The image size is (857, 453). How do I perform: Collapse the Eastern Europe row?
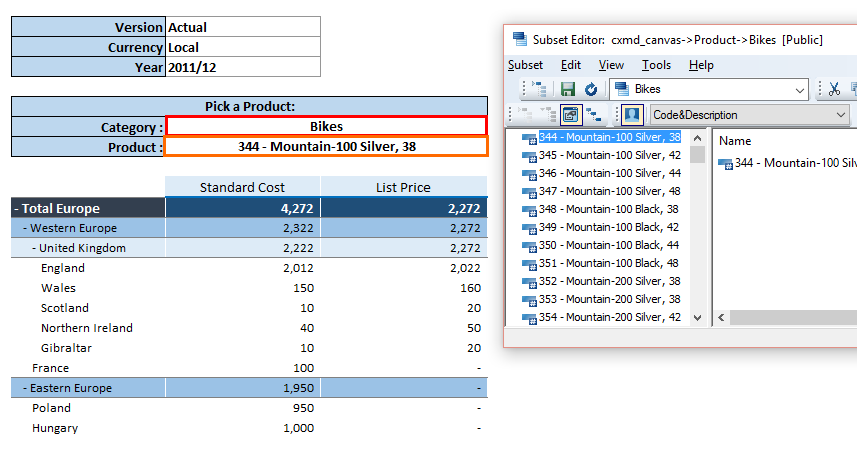tap(25, 388)
